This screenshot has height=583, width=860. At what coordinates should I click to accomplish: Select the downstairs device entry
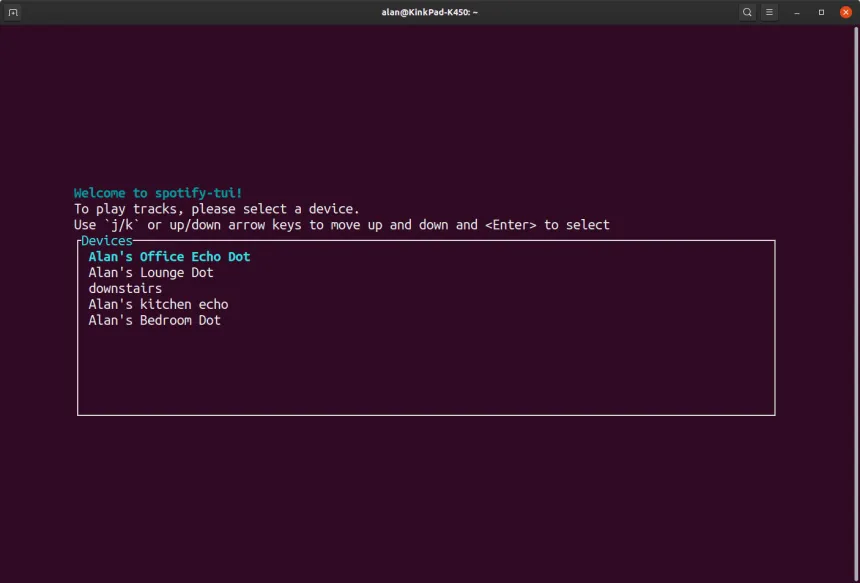tap(126, 288)
